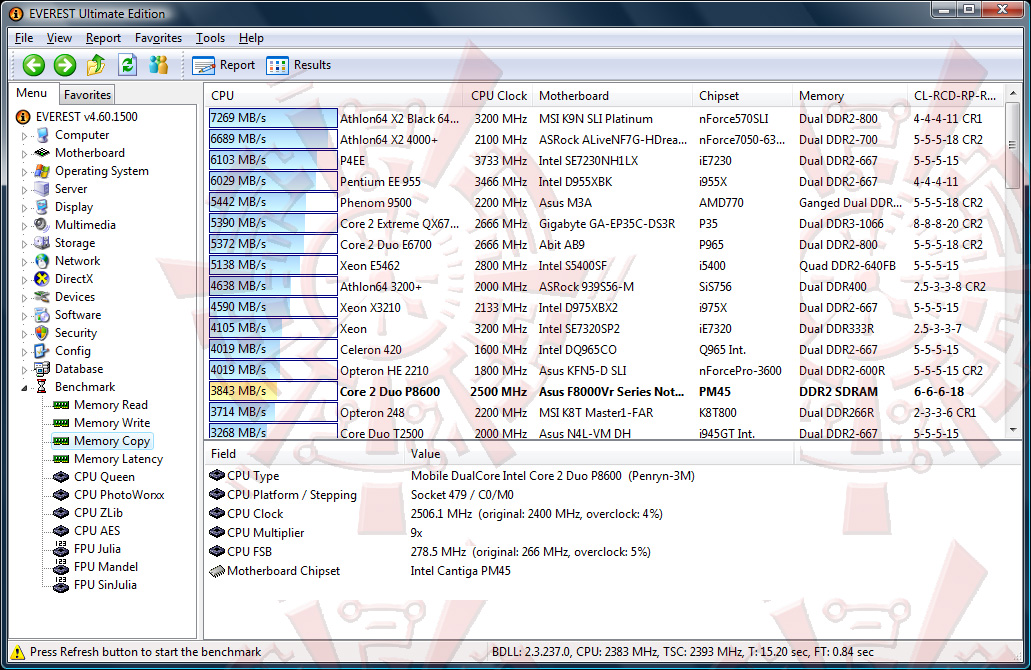The image size is (1031, 670).
Task: Collapse the Benchmark tree node
Action: tap(24, 388)
